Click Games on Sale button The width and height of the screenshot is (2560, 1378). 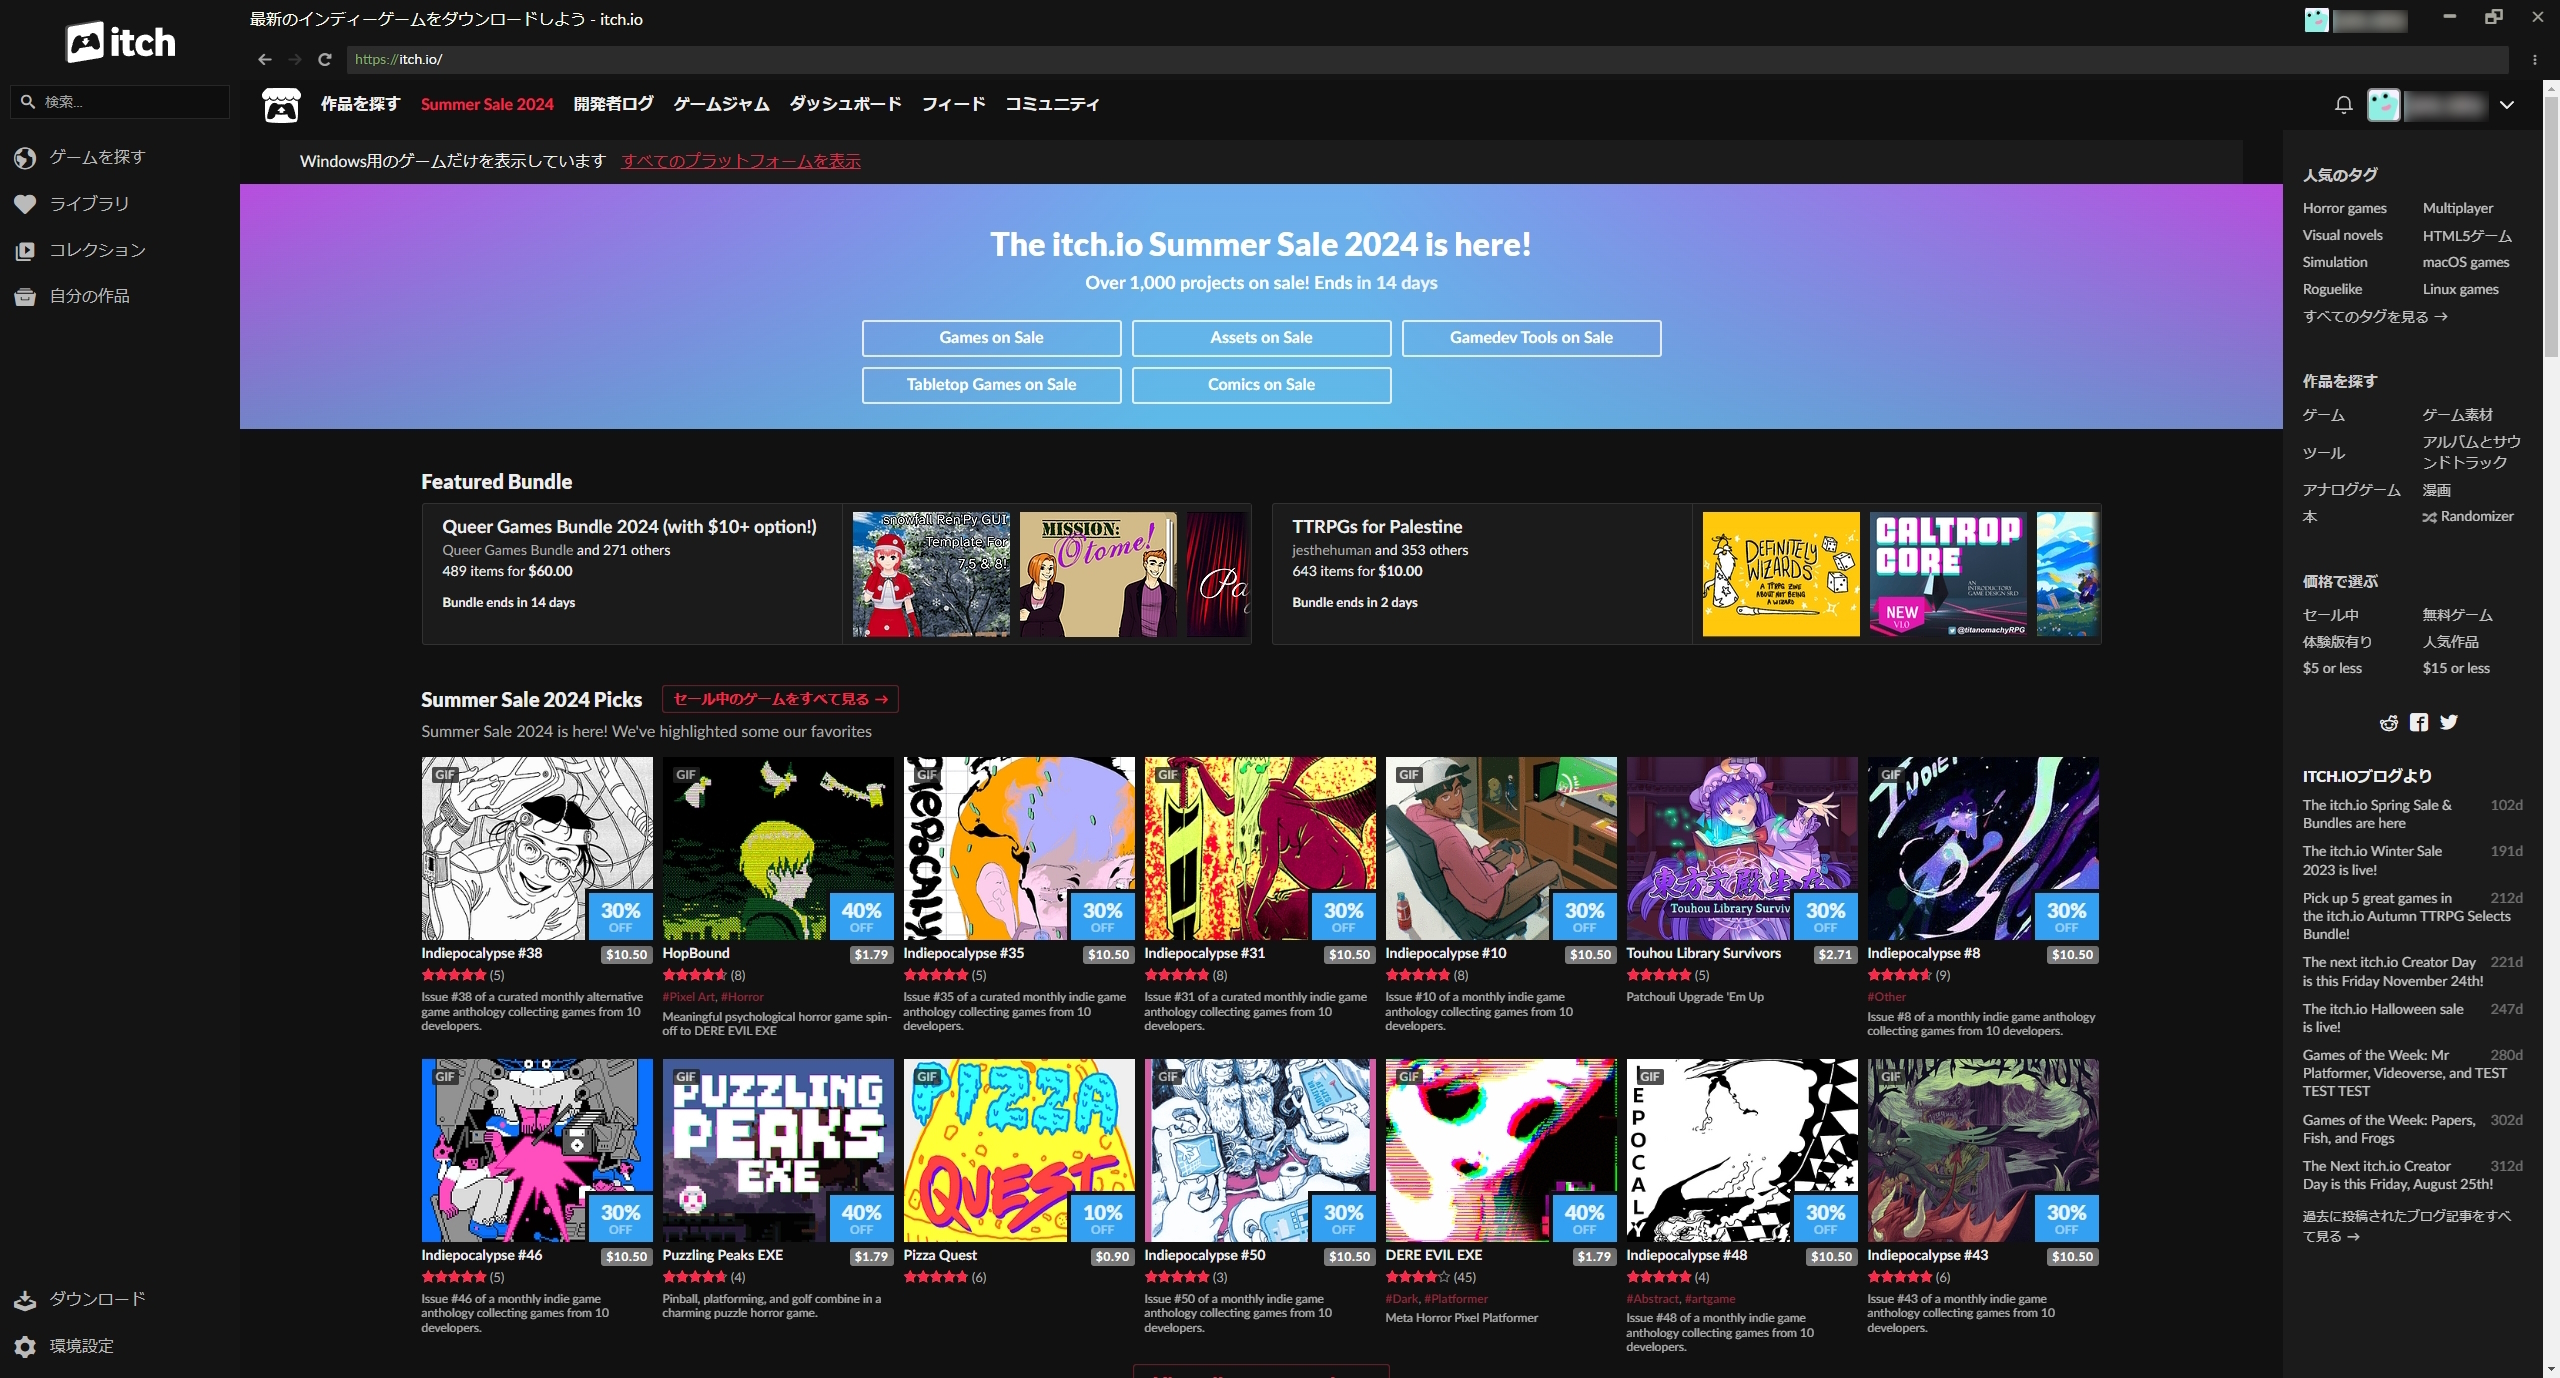point(991,338)
